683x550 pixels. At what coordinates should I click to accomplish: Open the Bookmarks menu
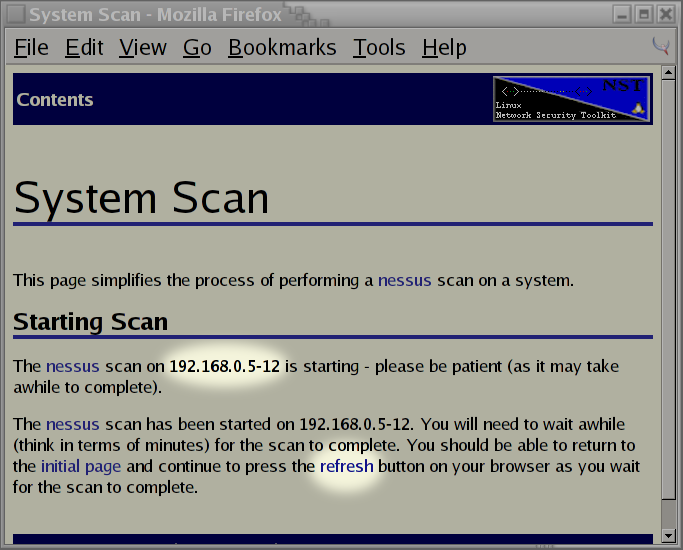pyautogui.click(x=282, y=47)
